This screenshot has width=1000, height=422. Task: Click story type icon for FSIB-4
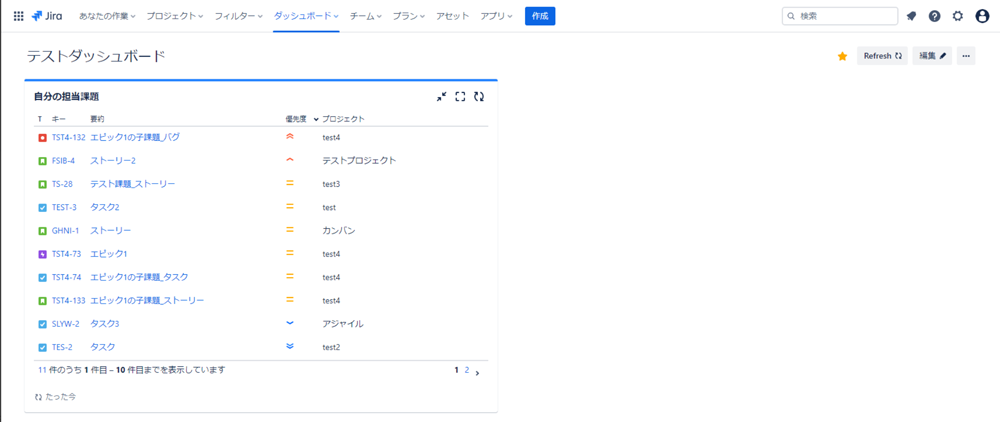(x=42, y=161)
